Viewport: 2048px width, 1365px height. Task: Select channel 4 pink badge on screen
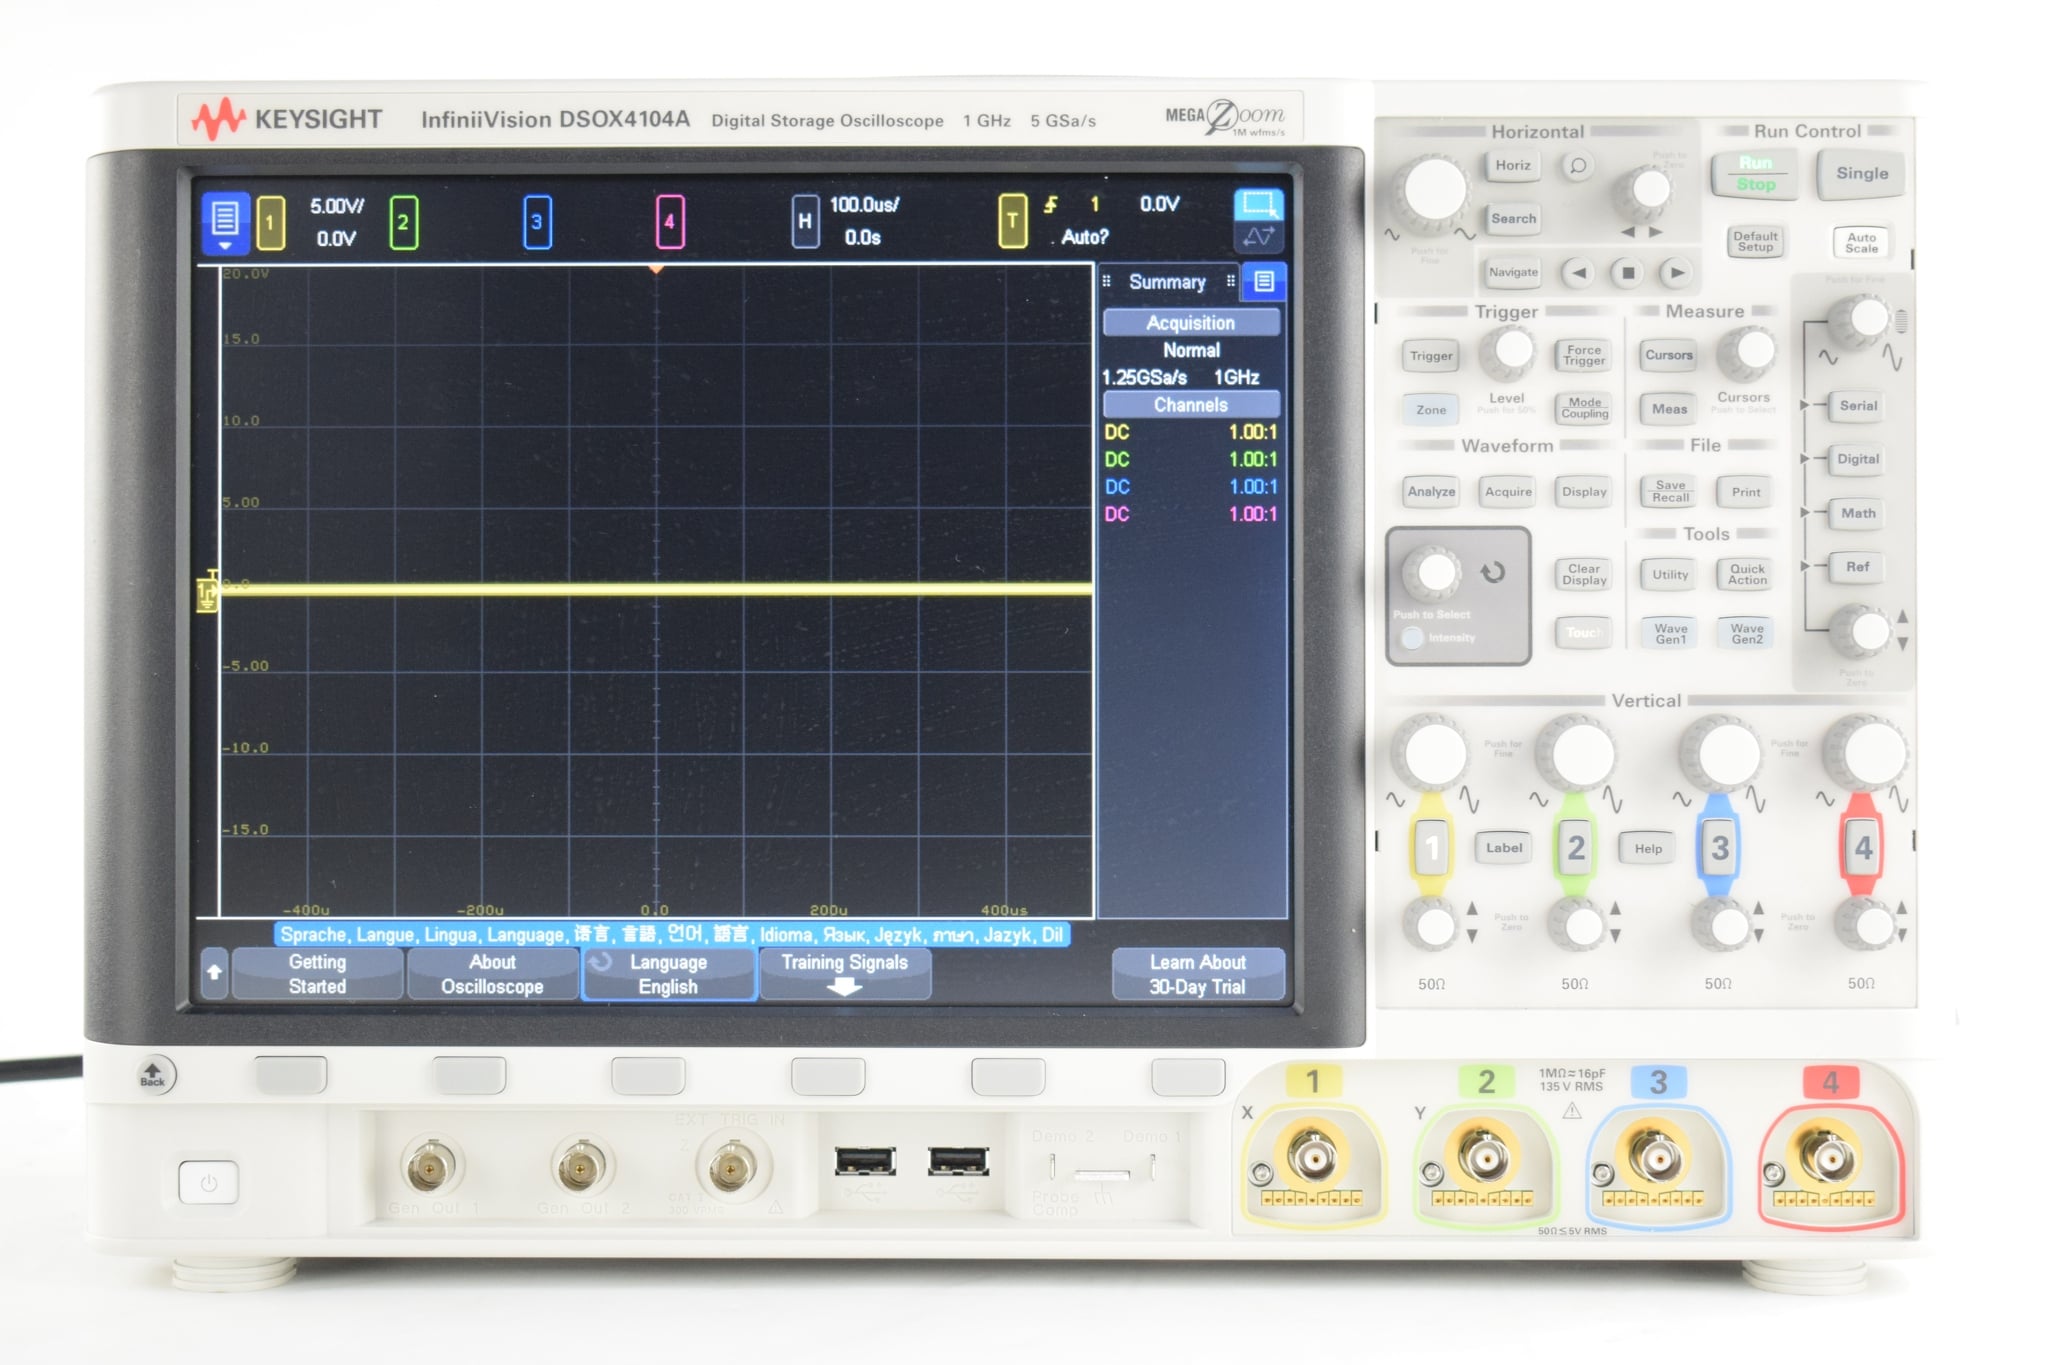click(x=669, y=222)
